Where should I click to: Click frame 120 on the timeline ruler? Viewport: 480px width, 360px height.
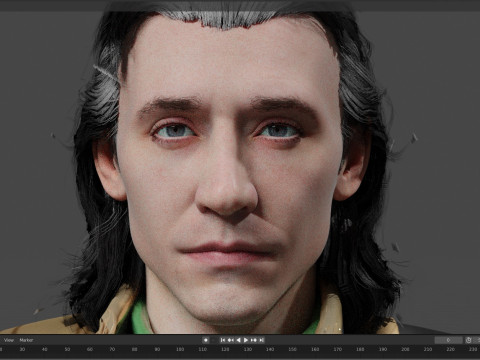tap(225, 349)
